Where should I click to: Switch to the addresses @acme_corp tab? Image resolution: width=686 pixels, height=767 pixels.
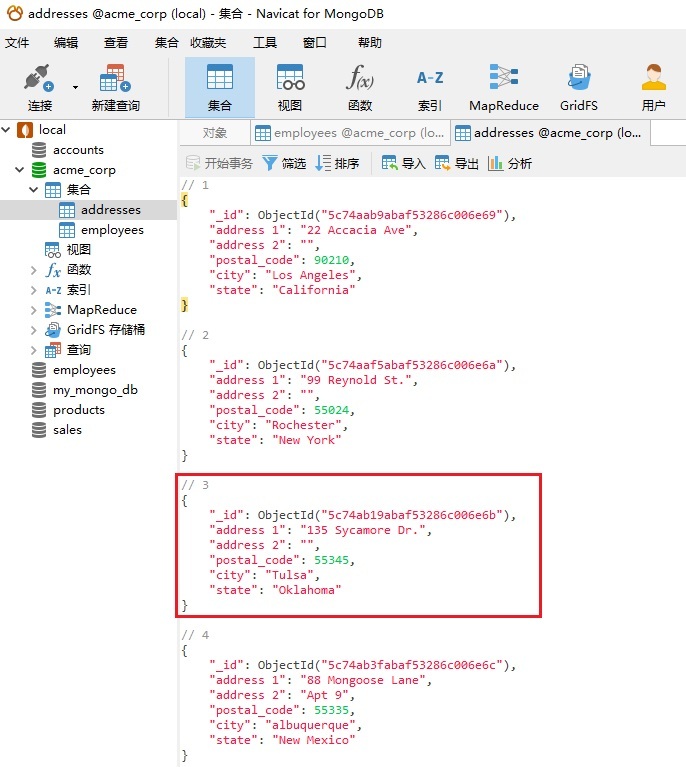click(550, 133)
